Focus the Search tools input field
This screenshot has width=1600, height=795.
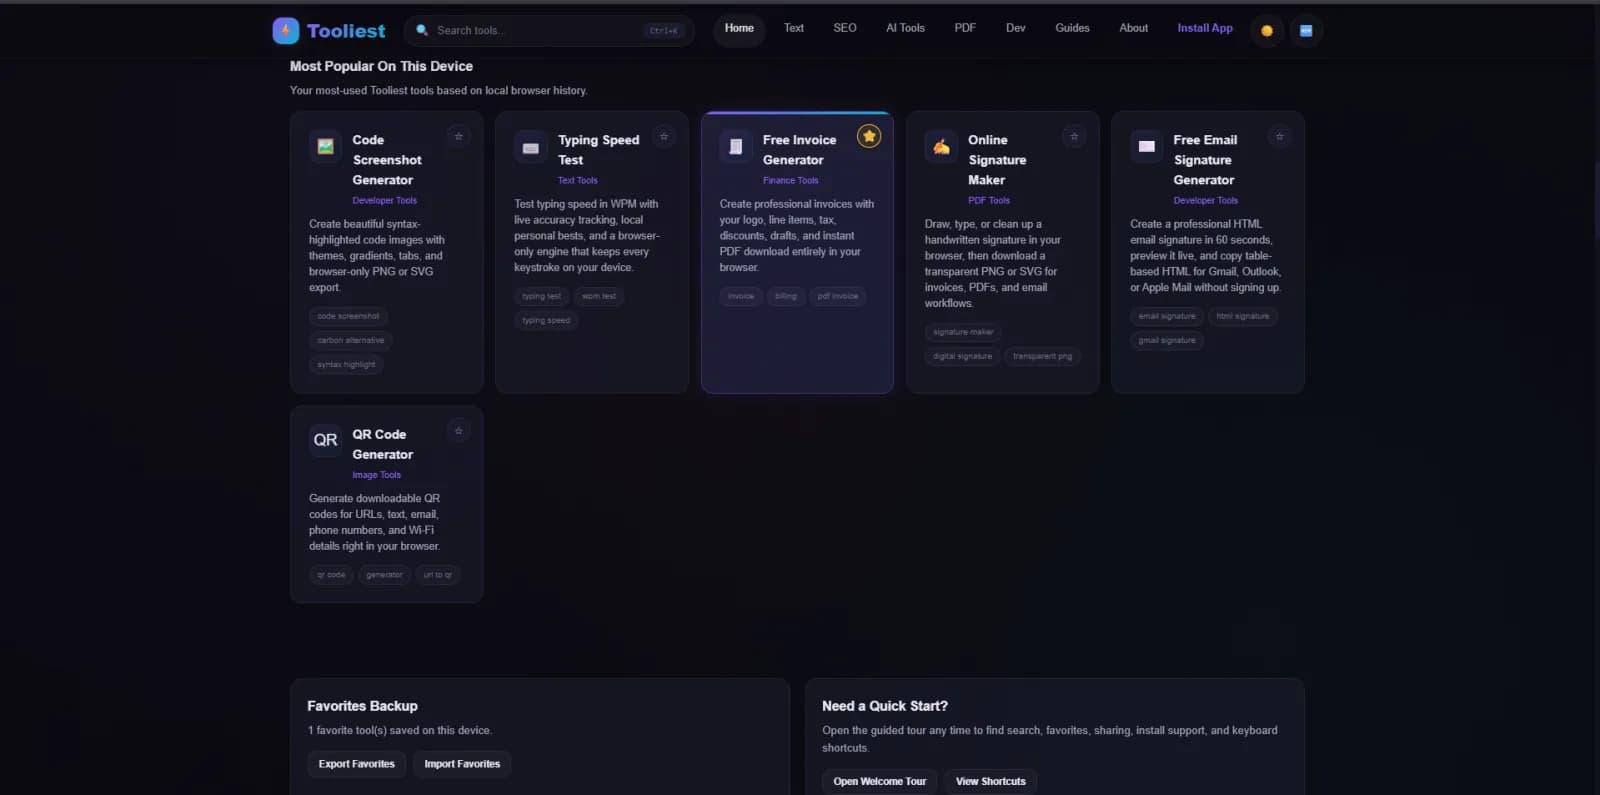coord(549,30)
